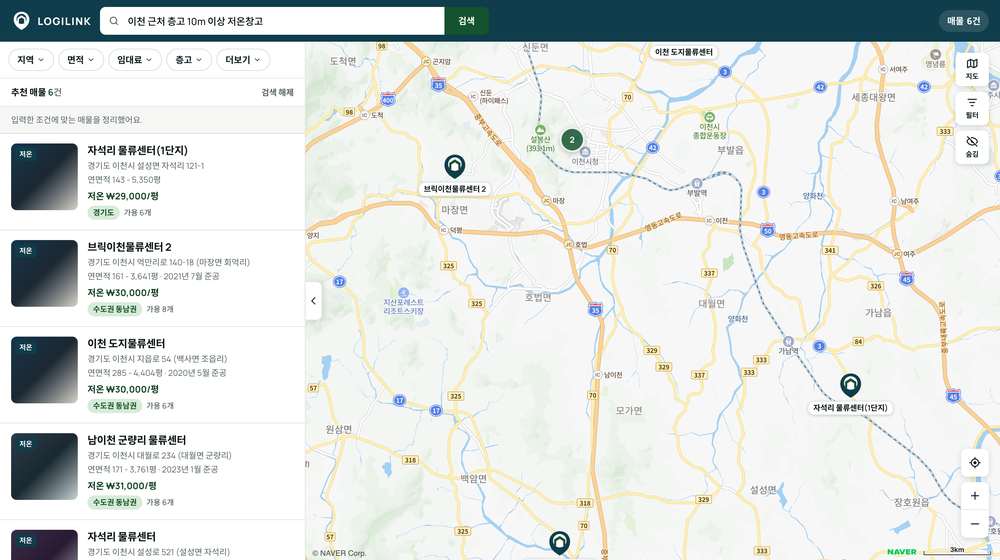Click the 경기도 tag on first listing

pos(103,212)
